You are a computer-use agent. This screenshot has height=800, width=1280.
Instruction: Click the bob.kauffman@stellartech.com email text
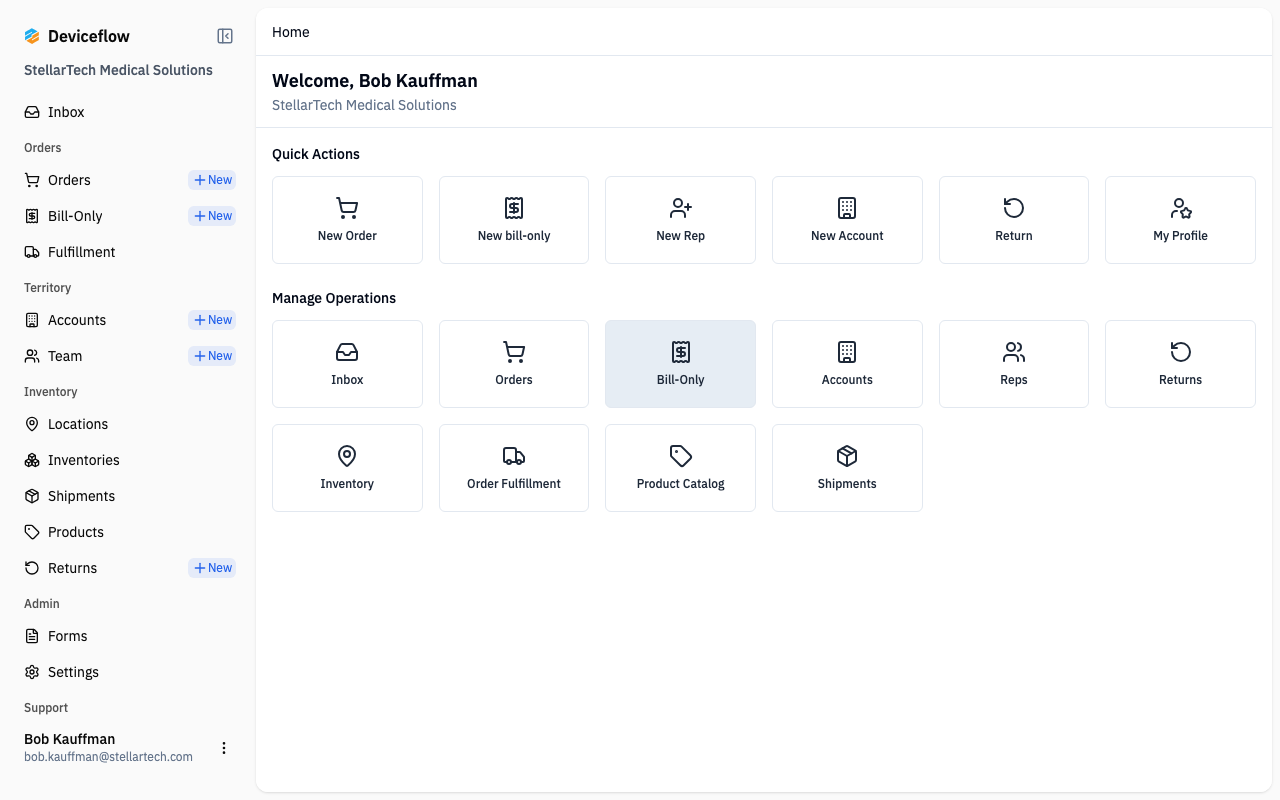click(108, 757)
